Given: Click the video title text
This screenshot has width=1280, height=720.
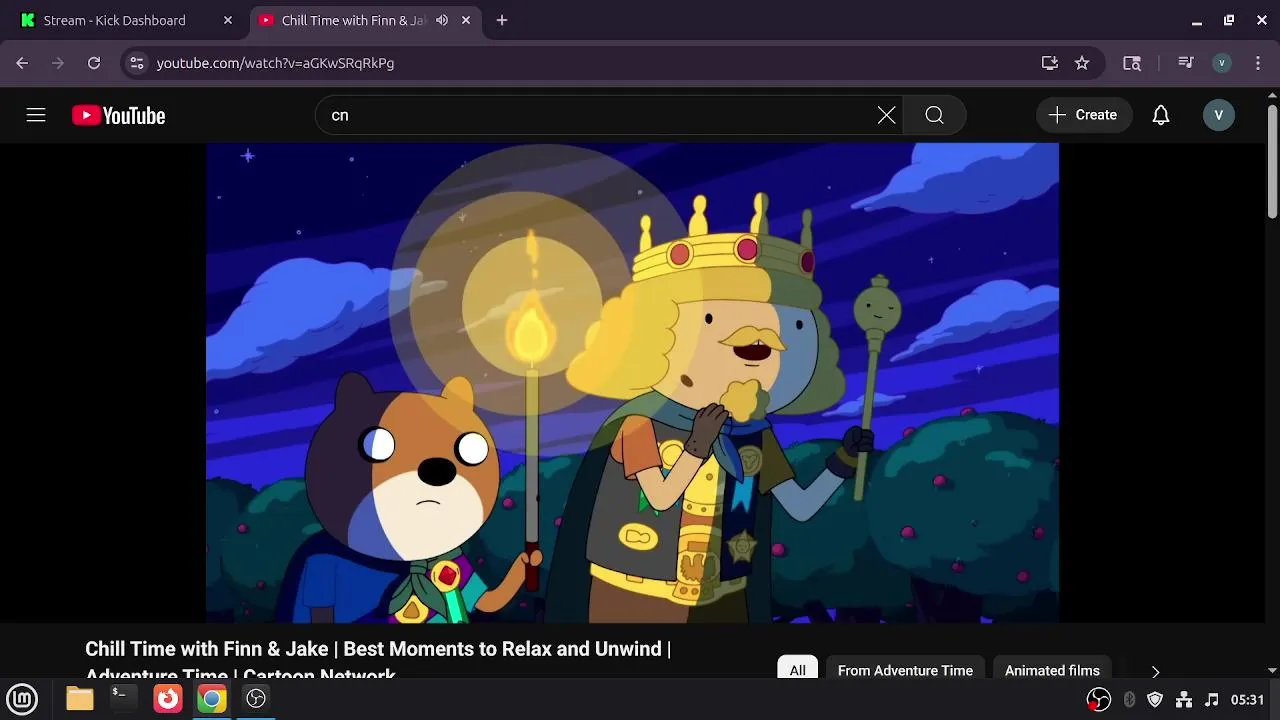Looking at the screenshot, I should coord(378,659).
